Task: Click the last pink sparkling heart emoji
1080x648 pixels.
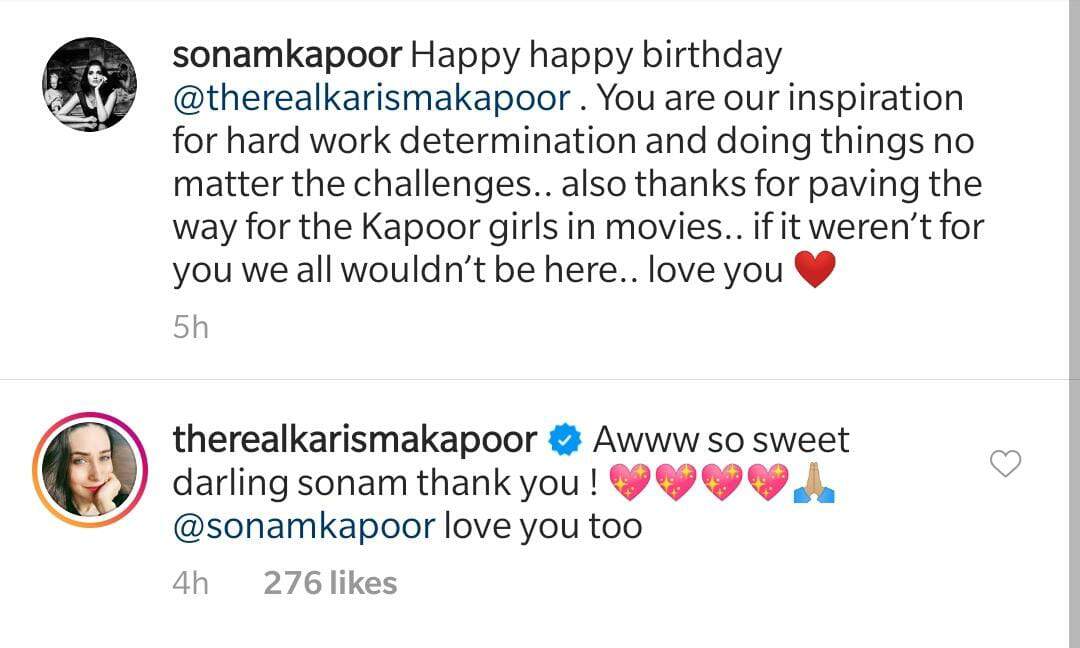Action: [x=767, y=483]
